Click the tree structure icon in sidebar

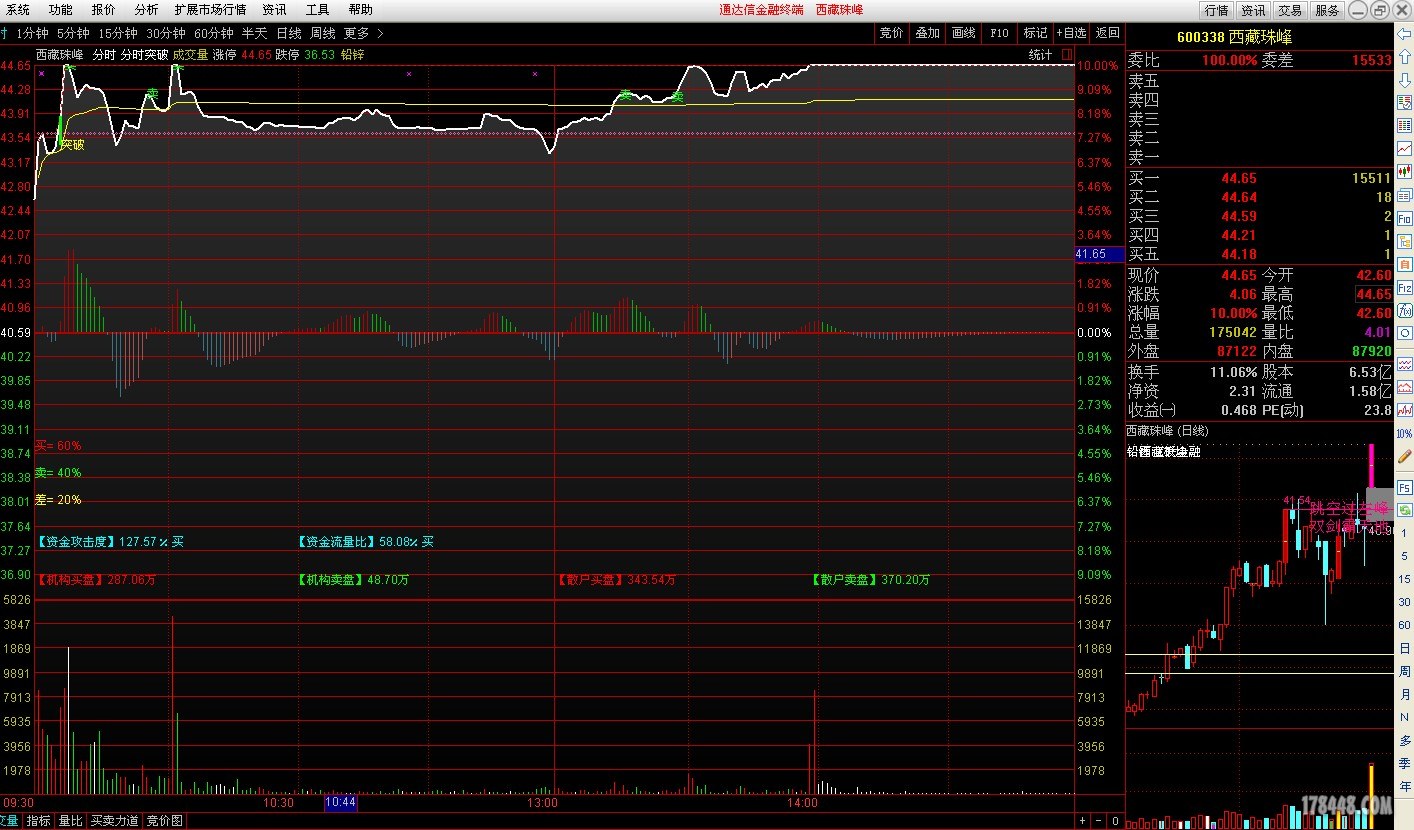tap(1404, 241)
